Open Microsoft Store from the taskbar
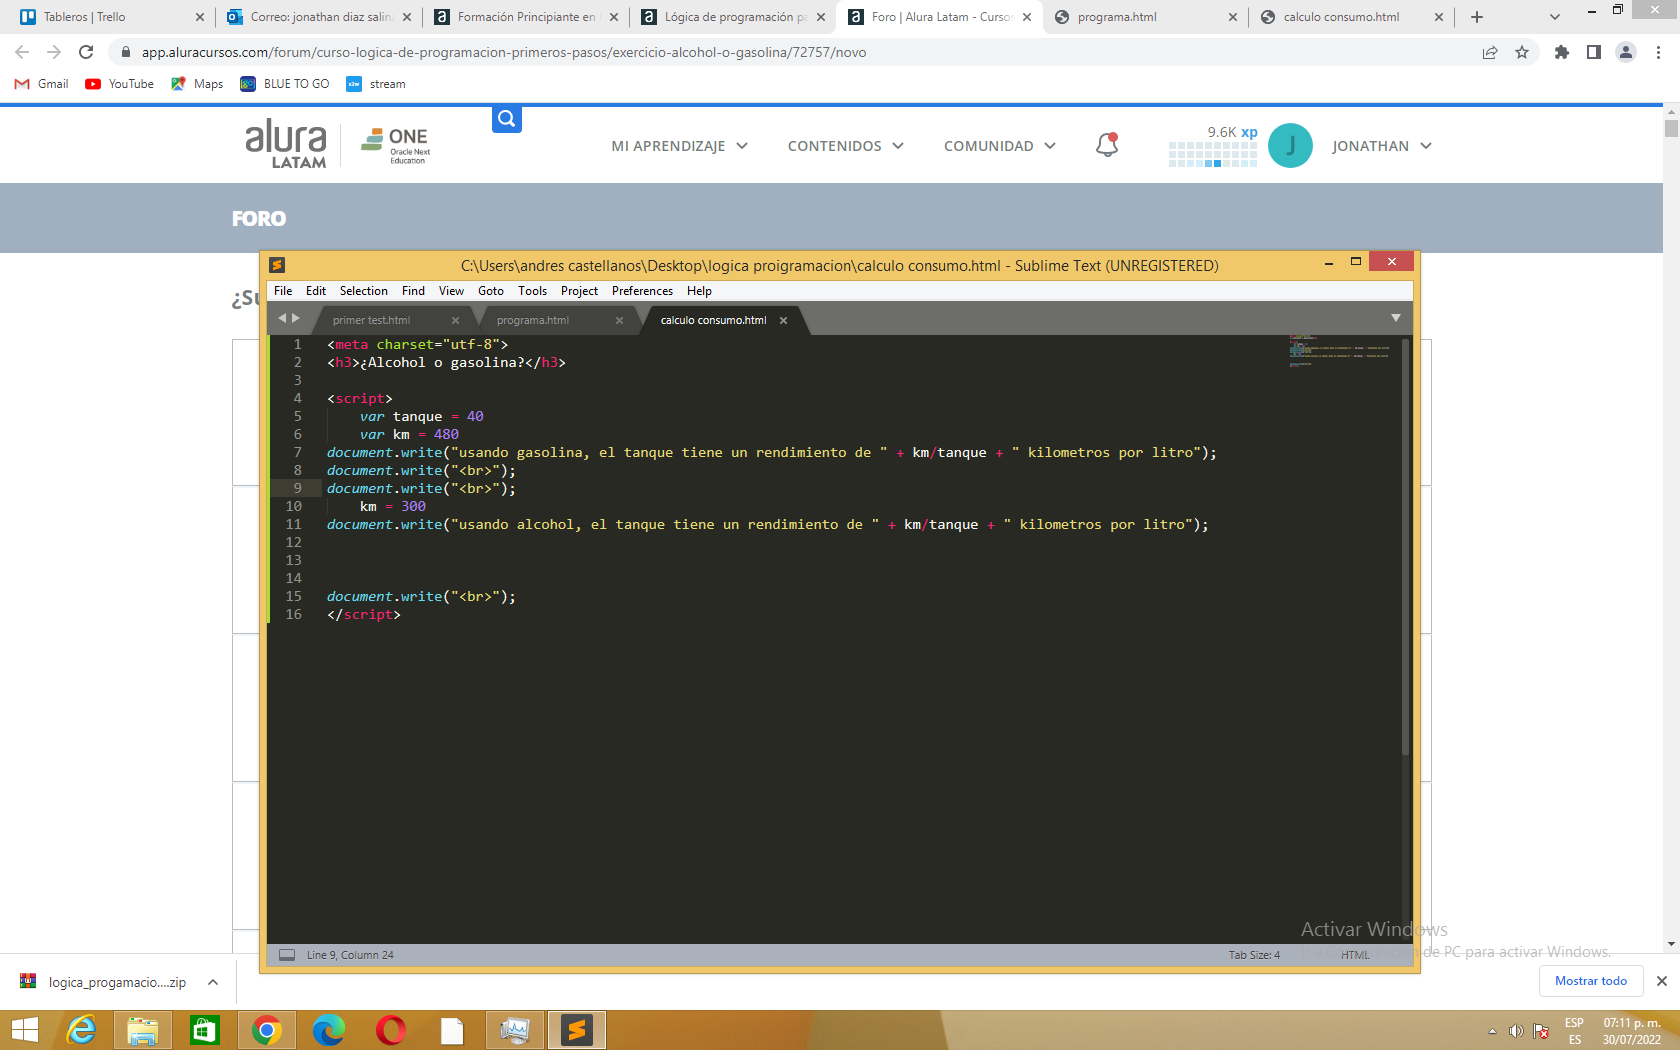The image size is (1680, 1050). [205, 1030]
